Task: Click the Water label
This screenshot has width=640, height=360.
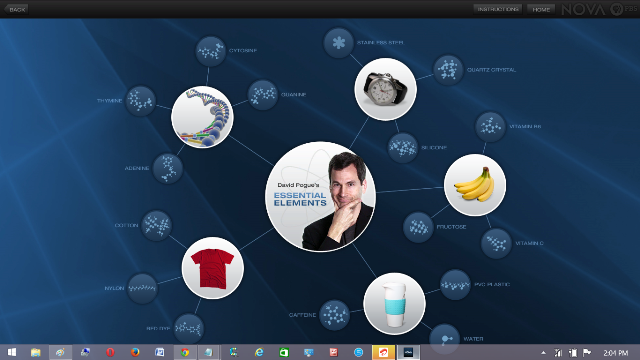Action: [473, 339]
